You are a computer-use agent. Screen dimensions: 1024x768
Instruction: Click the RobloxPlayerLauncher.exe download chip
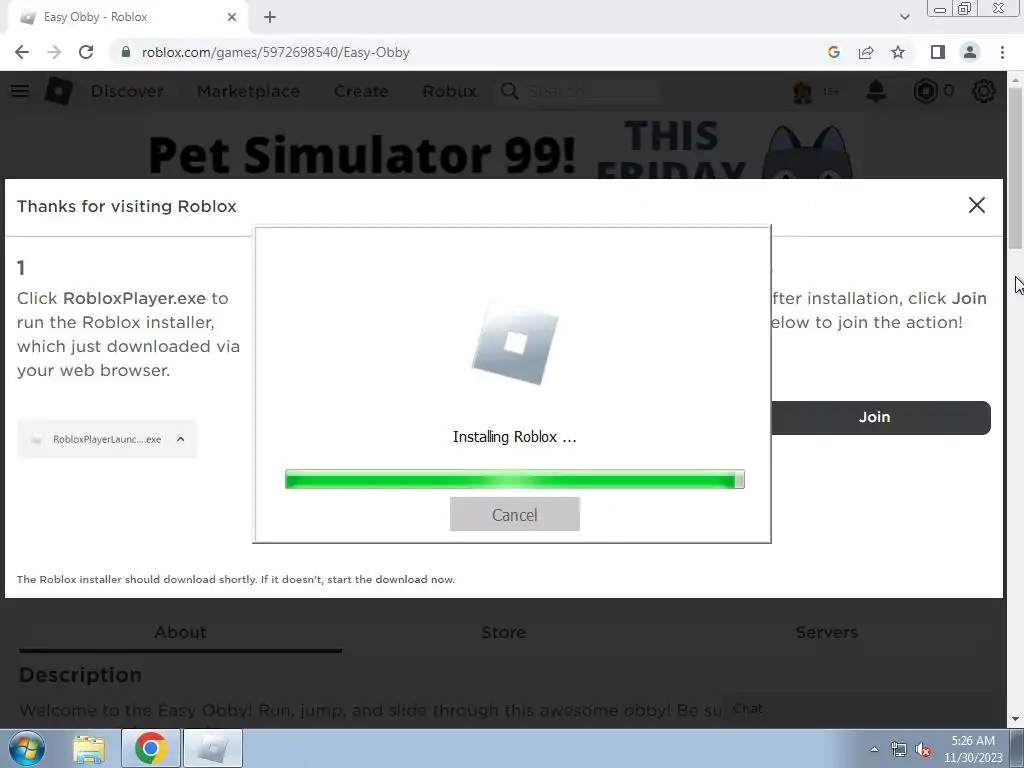pos(107,439)
